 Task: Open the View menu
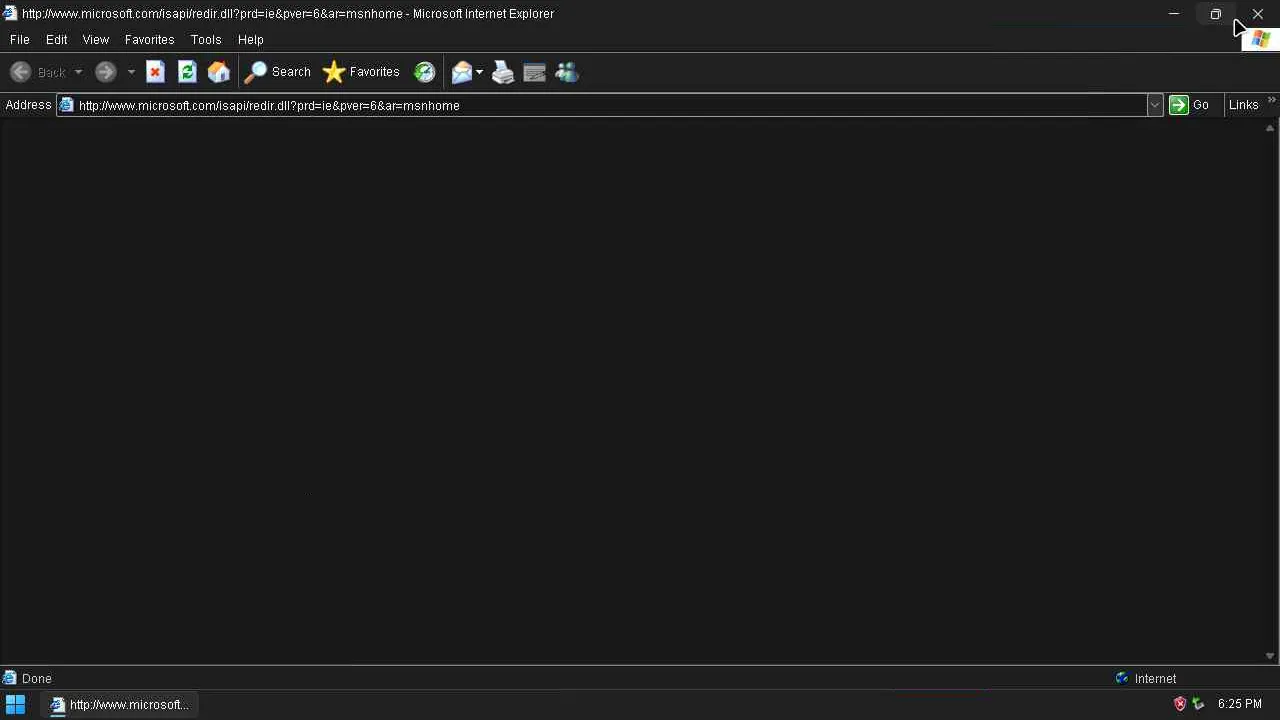click(96, 40)
